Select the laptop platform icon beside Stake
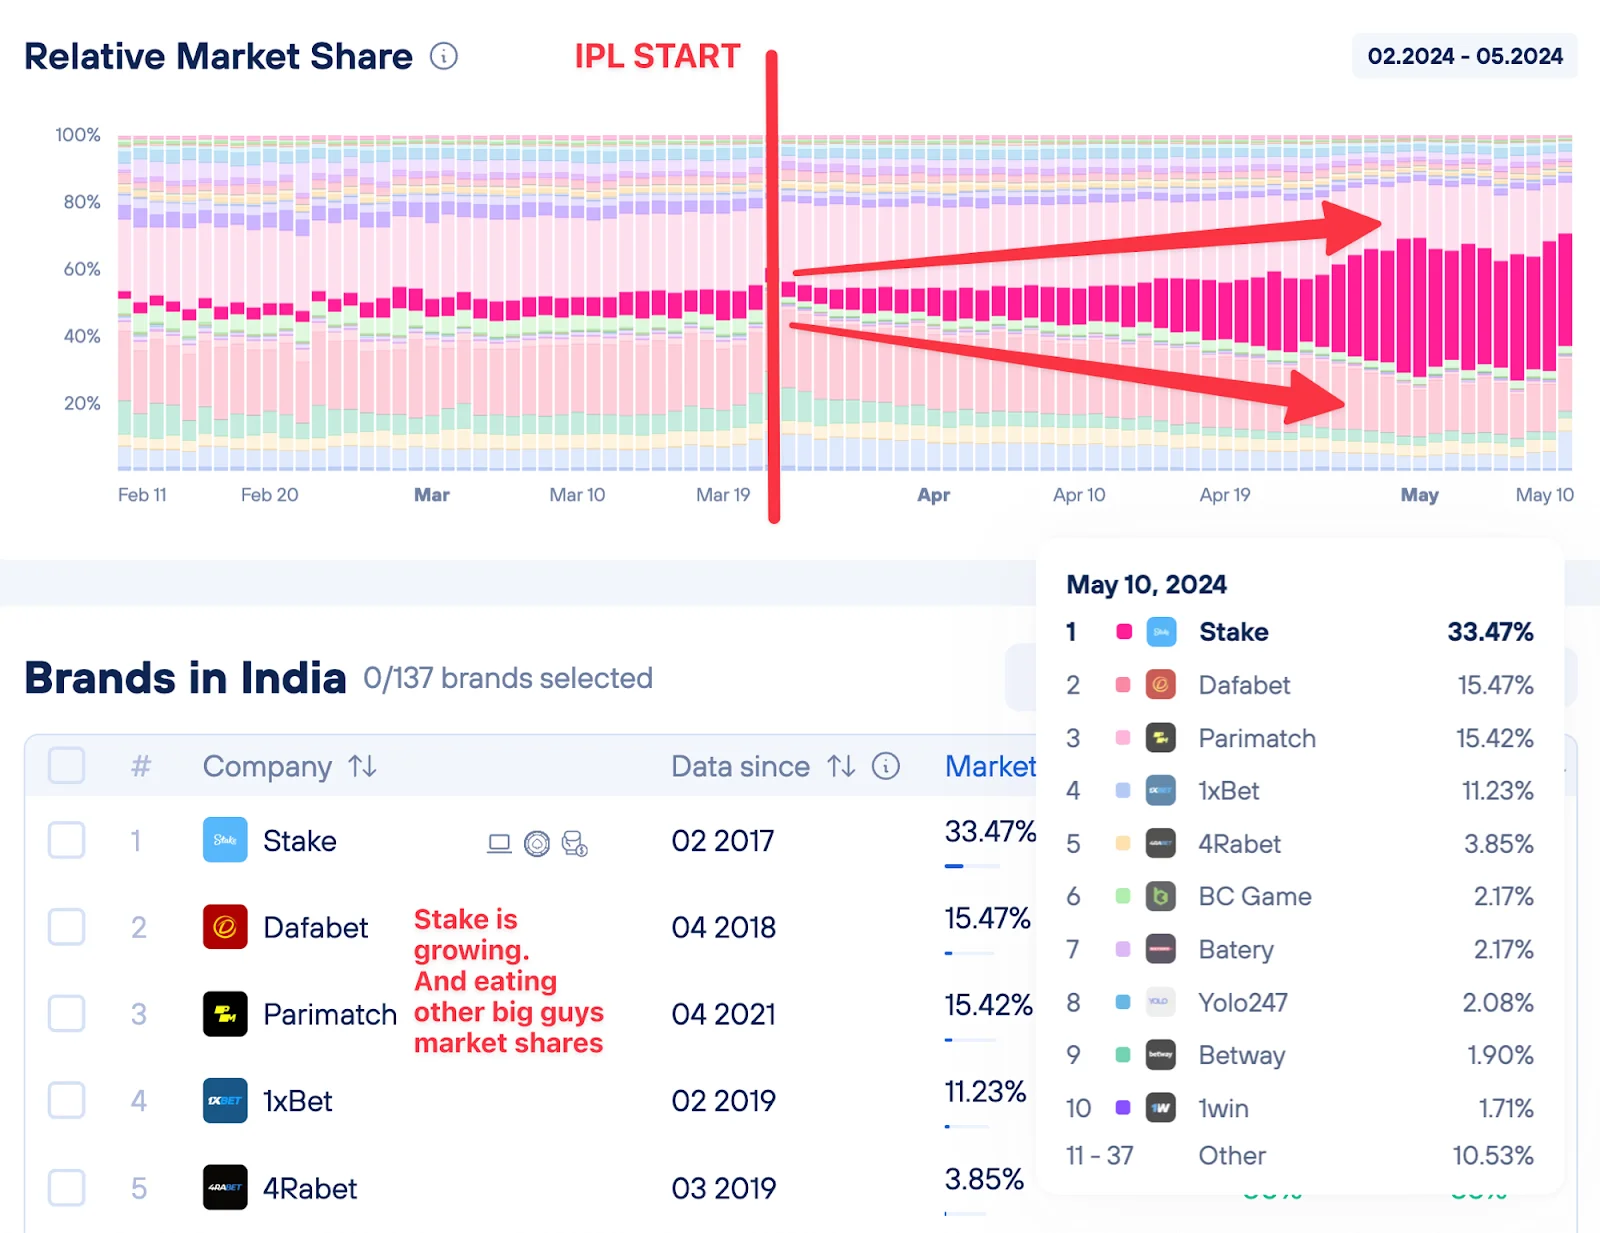1600x1233 pixels. pyautogui.click(x=498, y=843)
